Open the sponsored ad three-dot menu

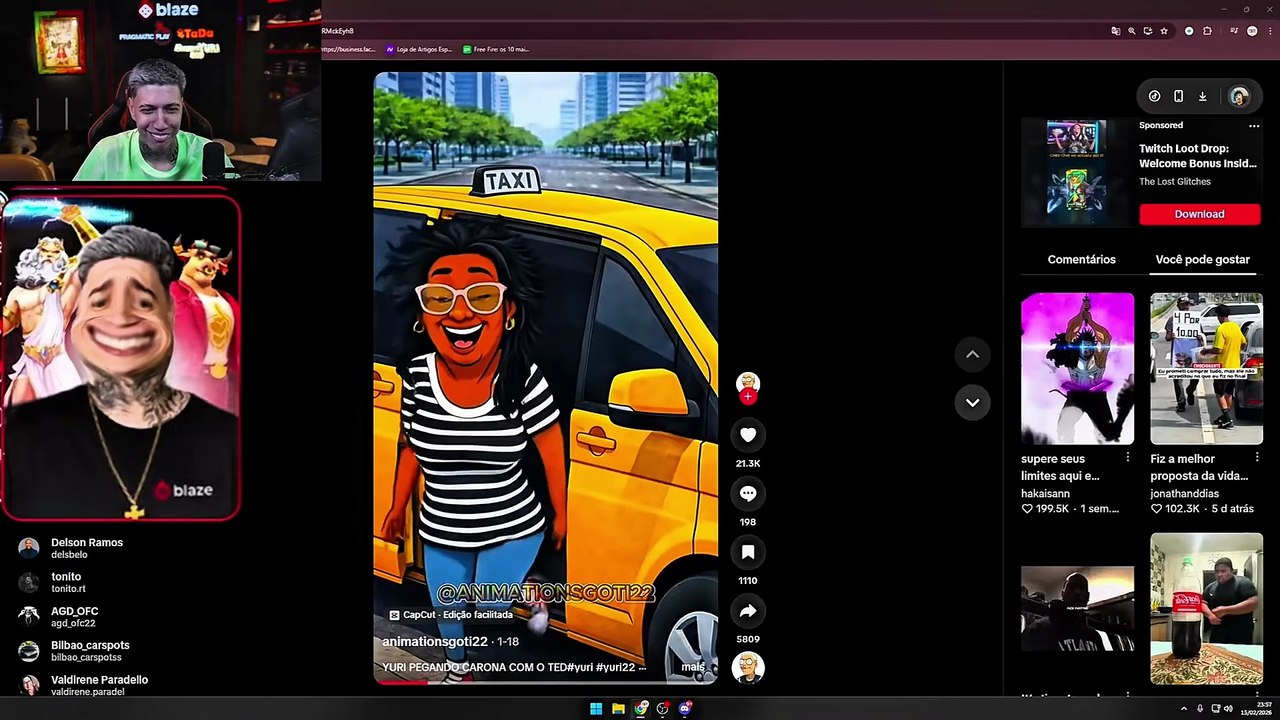click(x=1254, y=126)
